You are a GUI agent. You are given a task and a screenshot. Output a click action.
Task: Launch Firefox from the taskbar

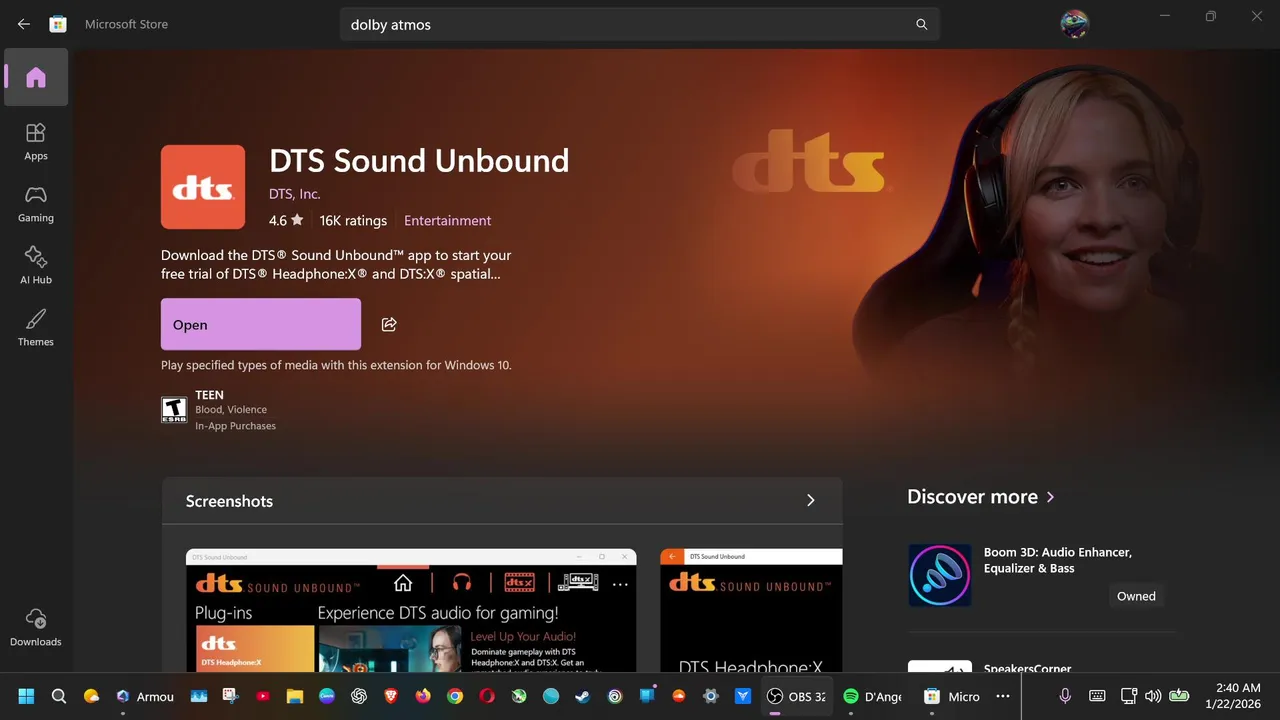[x=423, y=696]
